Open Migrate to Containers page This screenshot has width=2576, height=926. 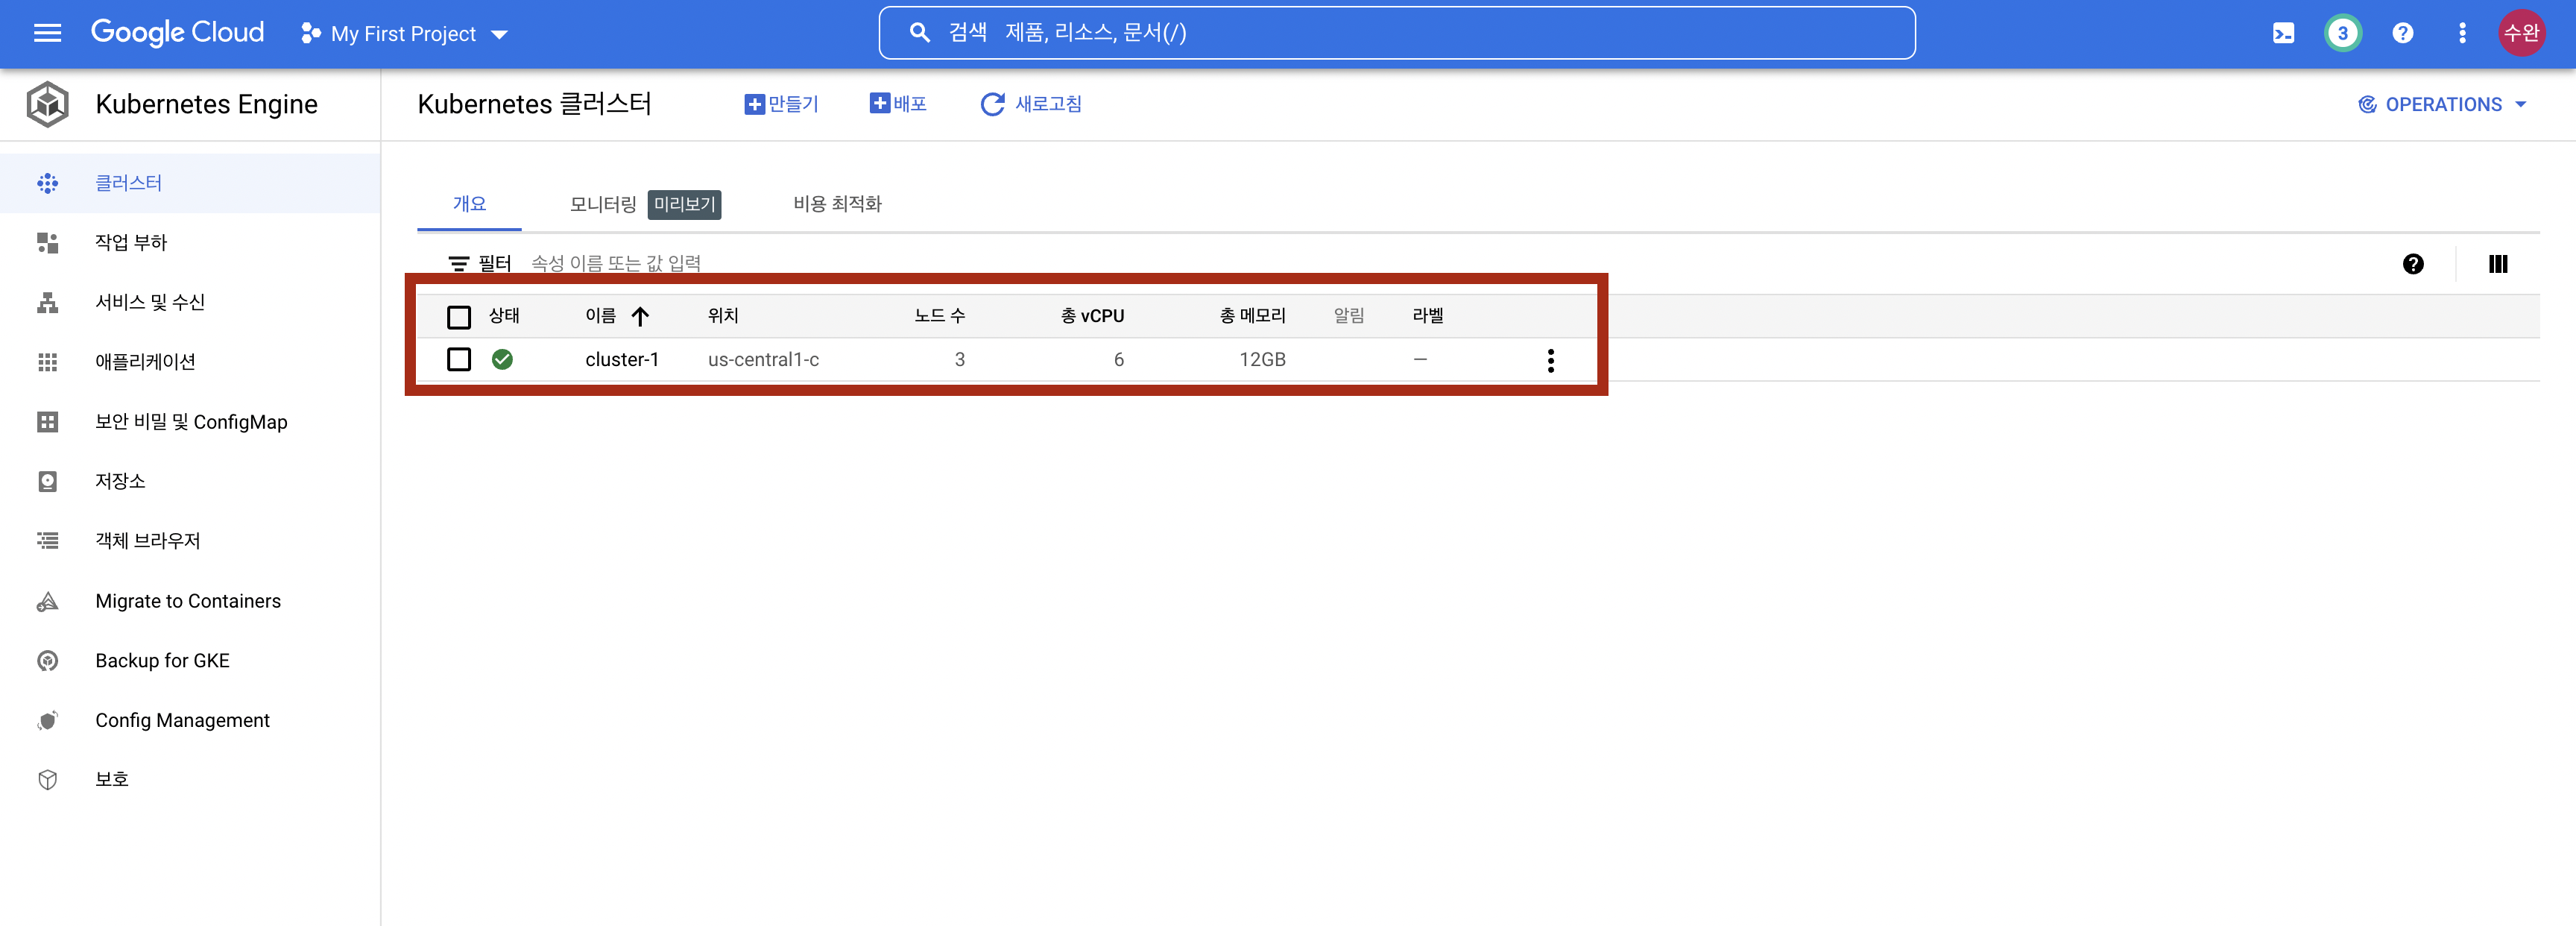tap(190, 601)
